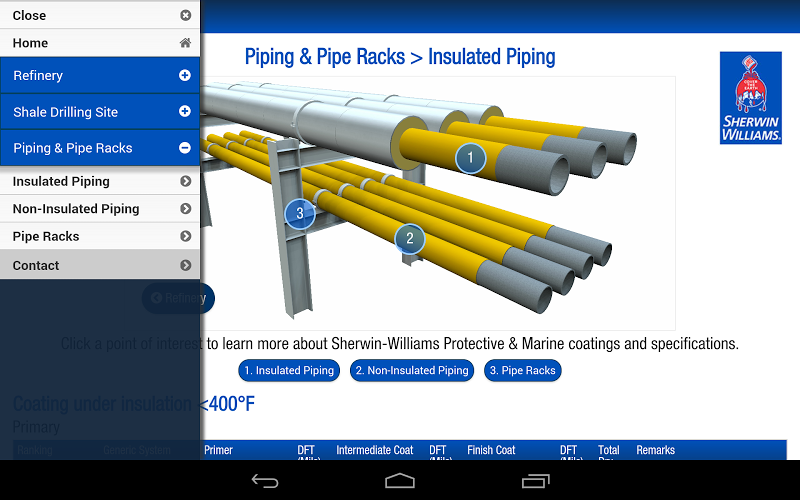Expand the Shale Drilling Site section
The height and width of the screenshot is (500, 800).
click(100, 112)
